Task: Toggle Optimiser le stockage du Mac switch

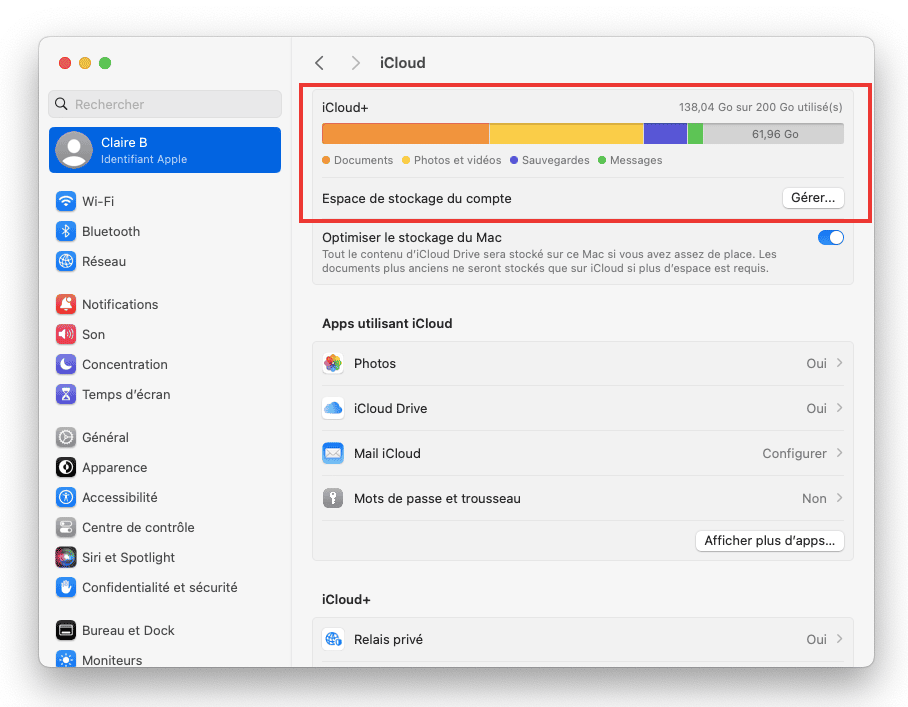Action: [x=830, y=238]
